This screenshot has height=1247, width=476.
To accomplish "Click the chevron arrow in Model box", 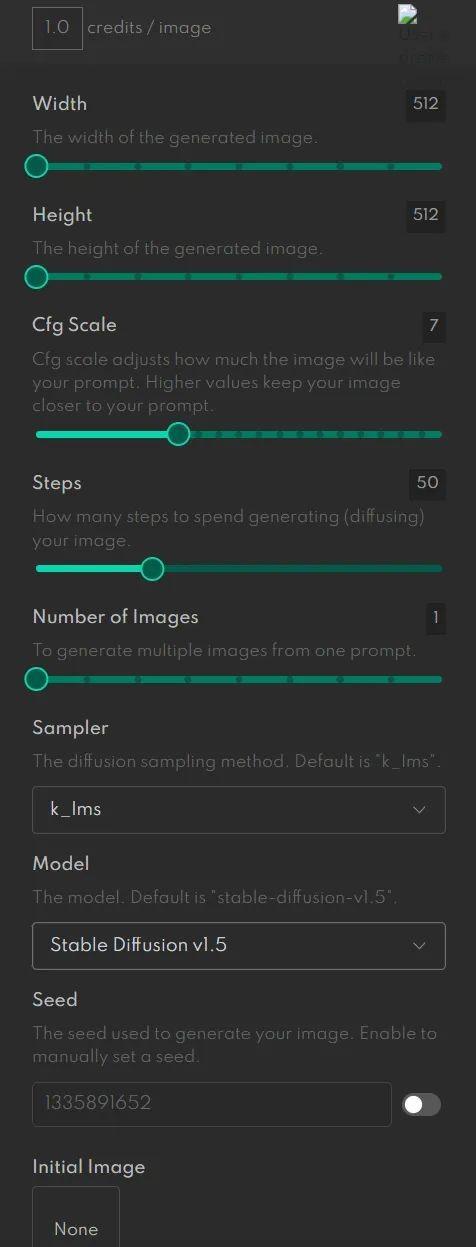I will coord(420,946).
